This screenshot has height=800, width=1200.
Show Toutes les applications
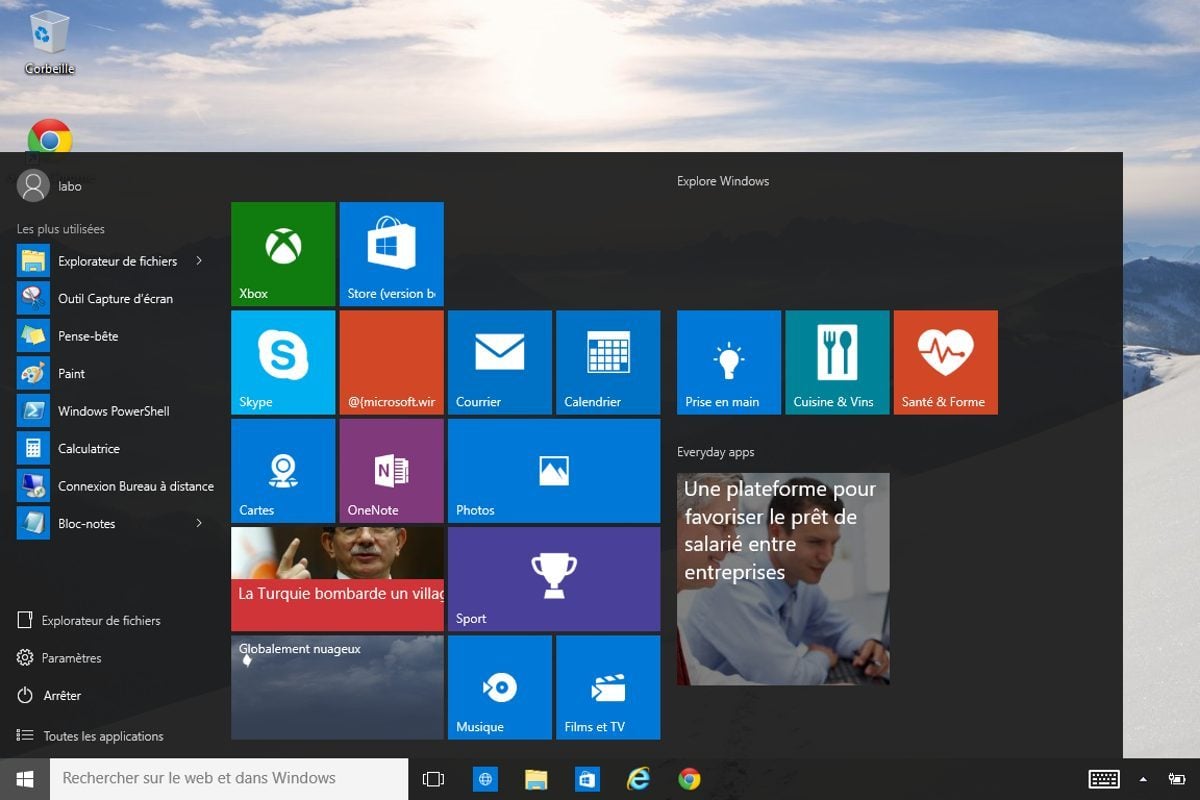(91, 736)
